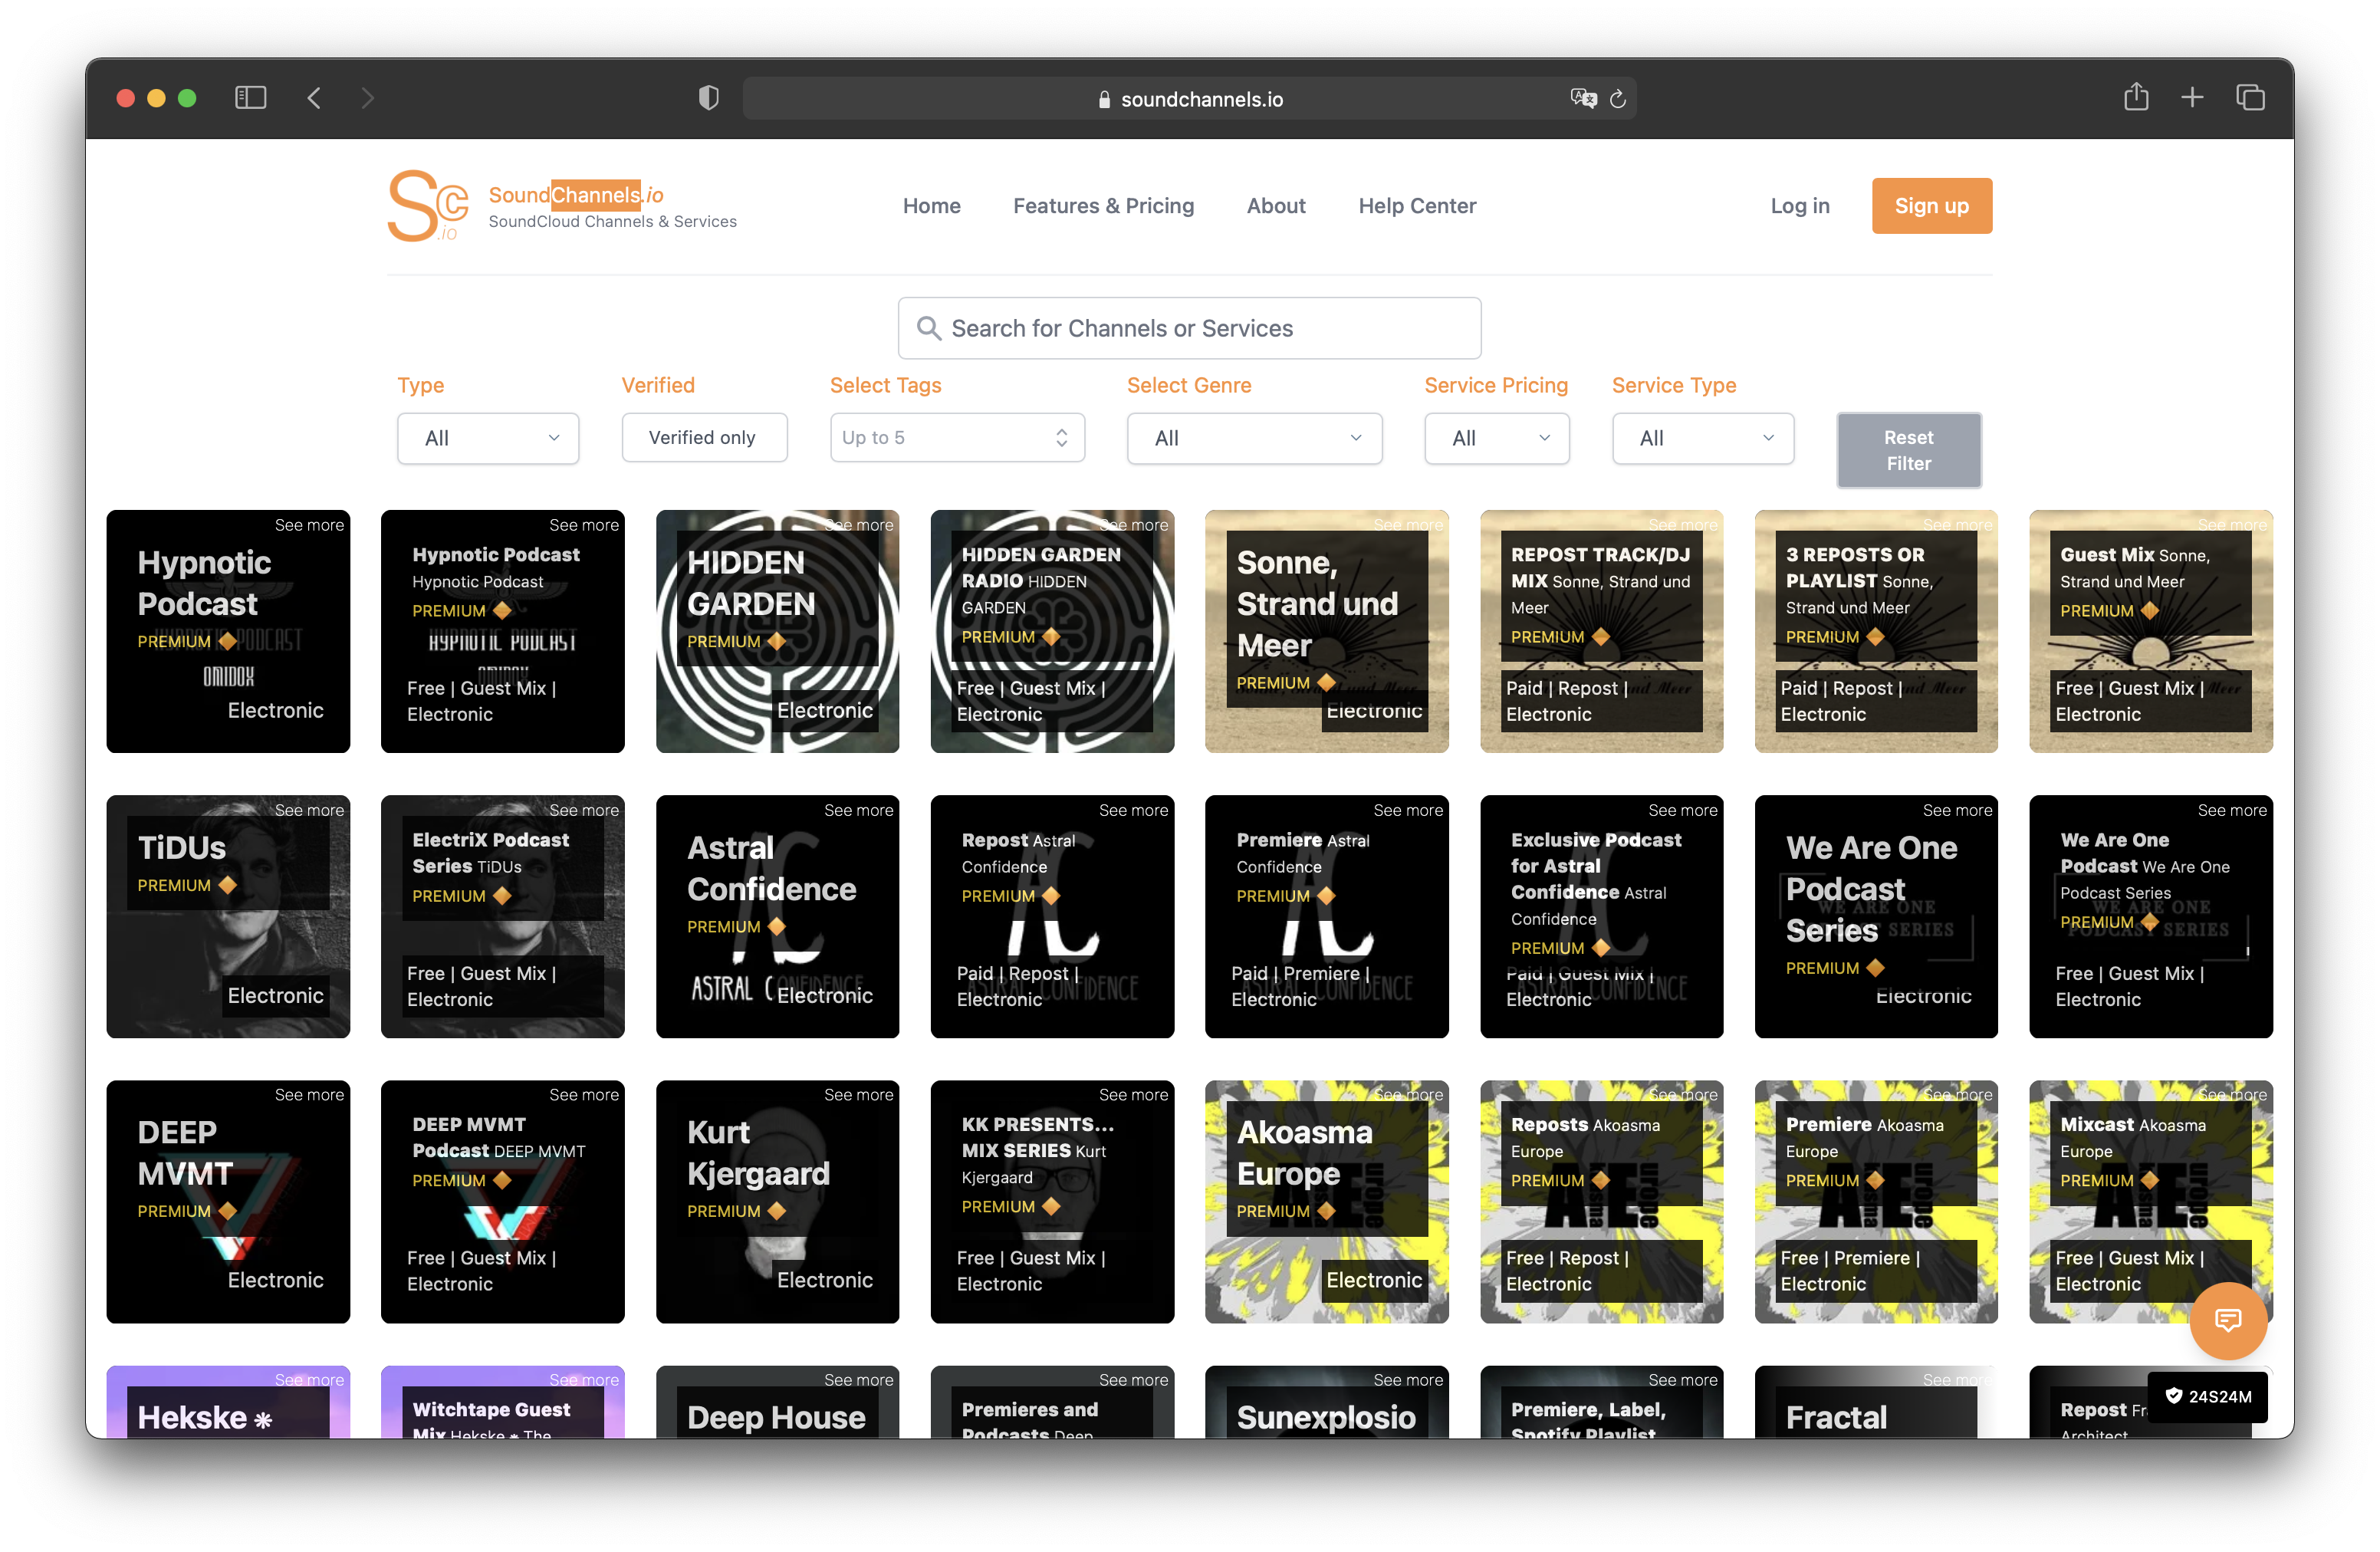The width and height of the screenshot is (2380, 1552).
Task: Click the premium diamond on Hypnotic Podcast card
Action: [x=227, y=641]
